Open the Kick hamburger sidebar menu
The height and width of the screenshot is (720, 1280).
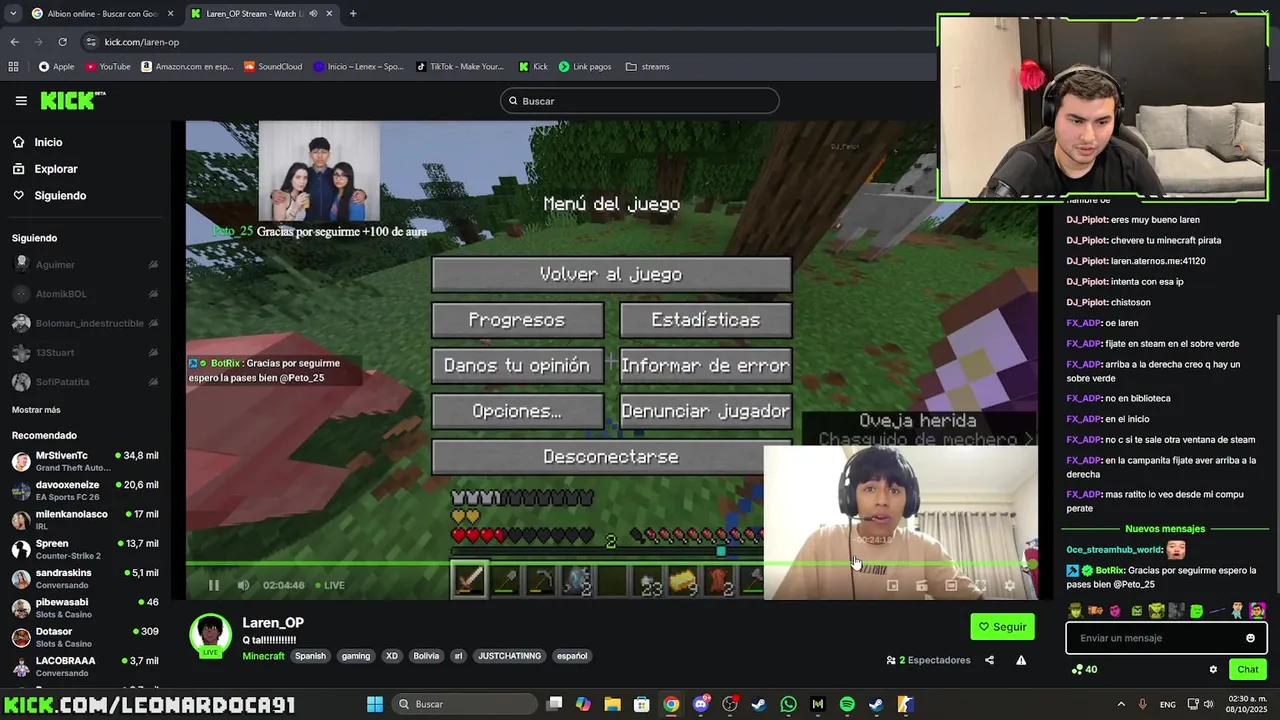pyautogui.click(x=21, y=101)
